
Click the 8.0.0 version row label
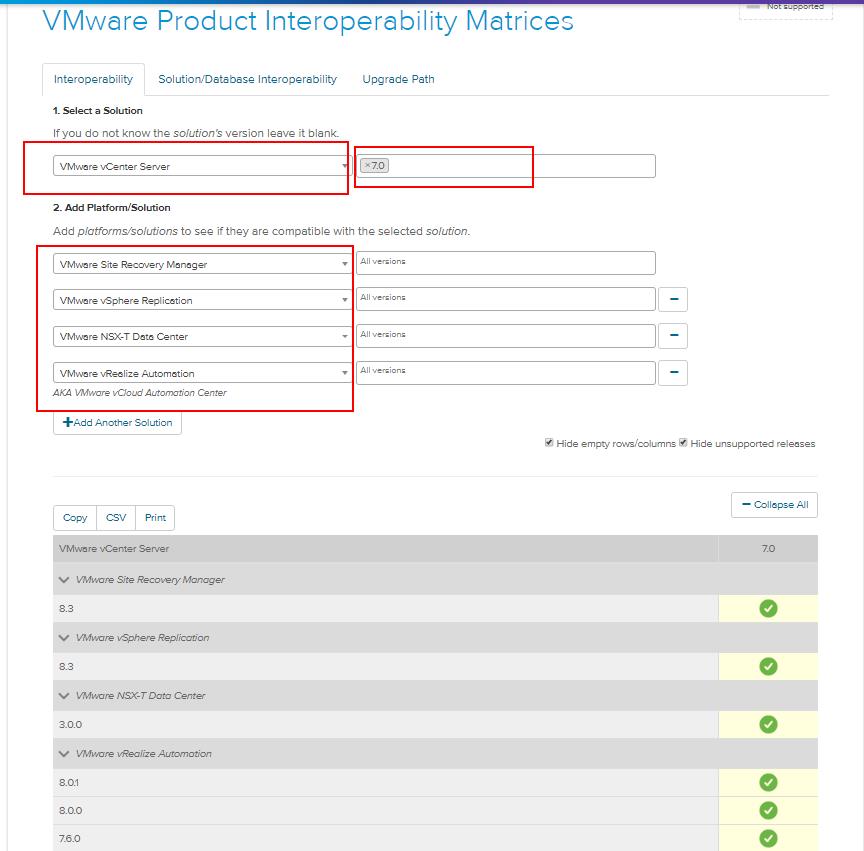[x=70, y=810]
